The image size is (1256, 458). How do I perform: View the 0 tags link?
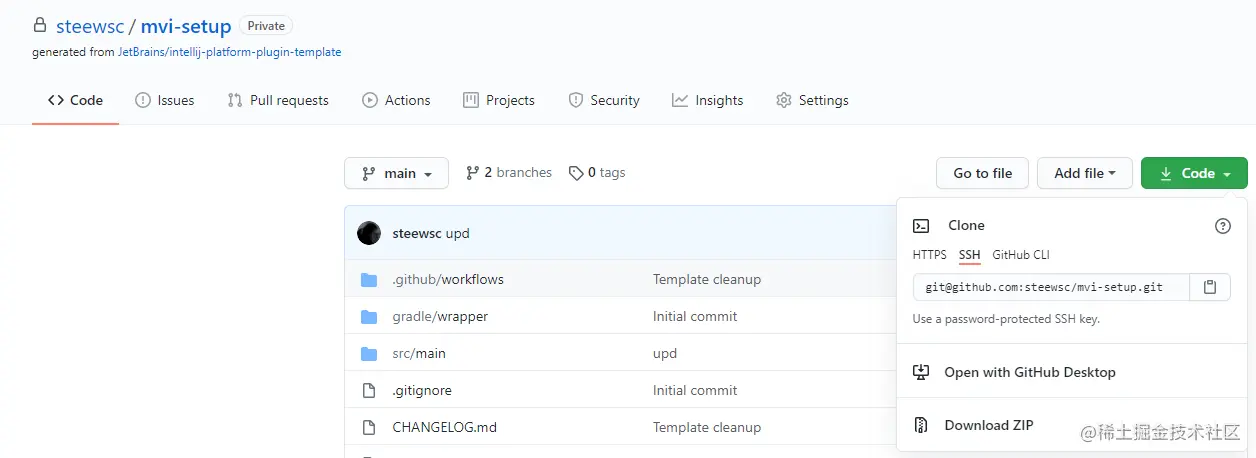pos(597,173)
